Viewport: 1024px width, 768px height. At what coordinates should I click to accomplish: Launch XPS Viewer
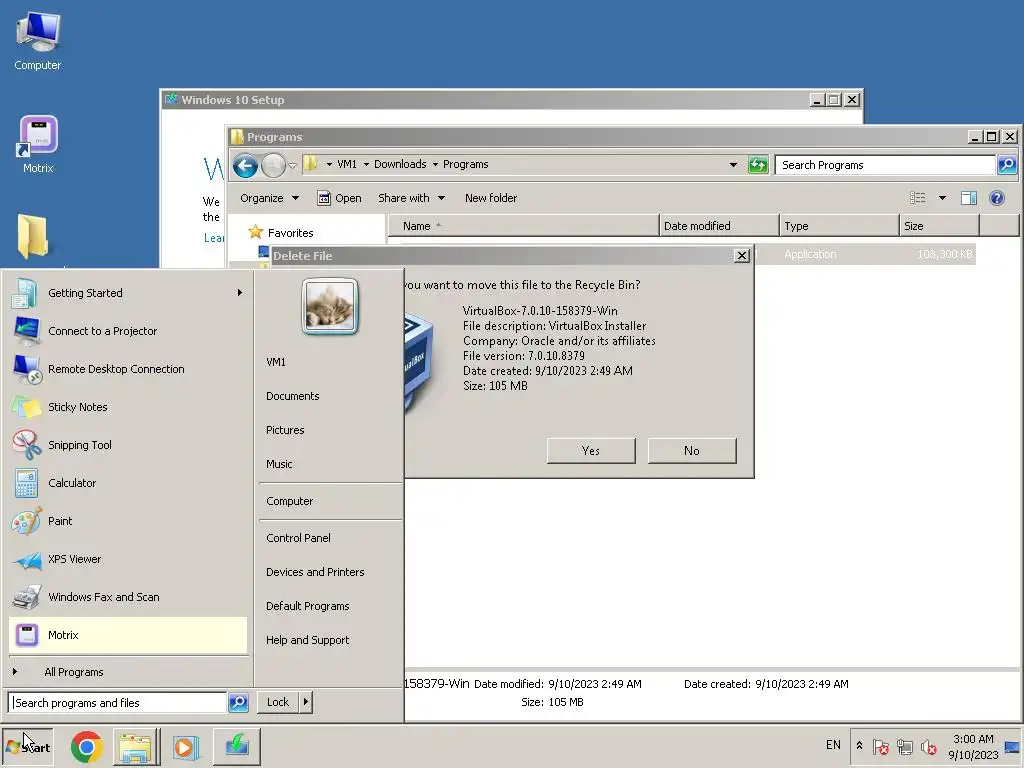coord(128,559)
